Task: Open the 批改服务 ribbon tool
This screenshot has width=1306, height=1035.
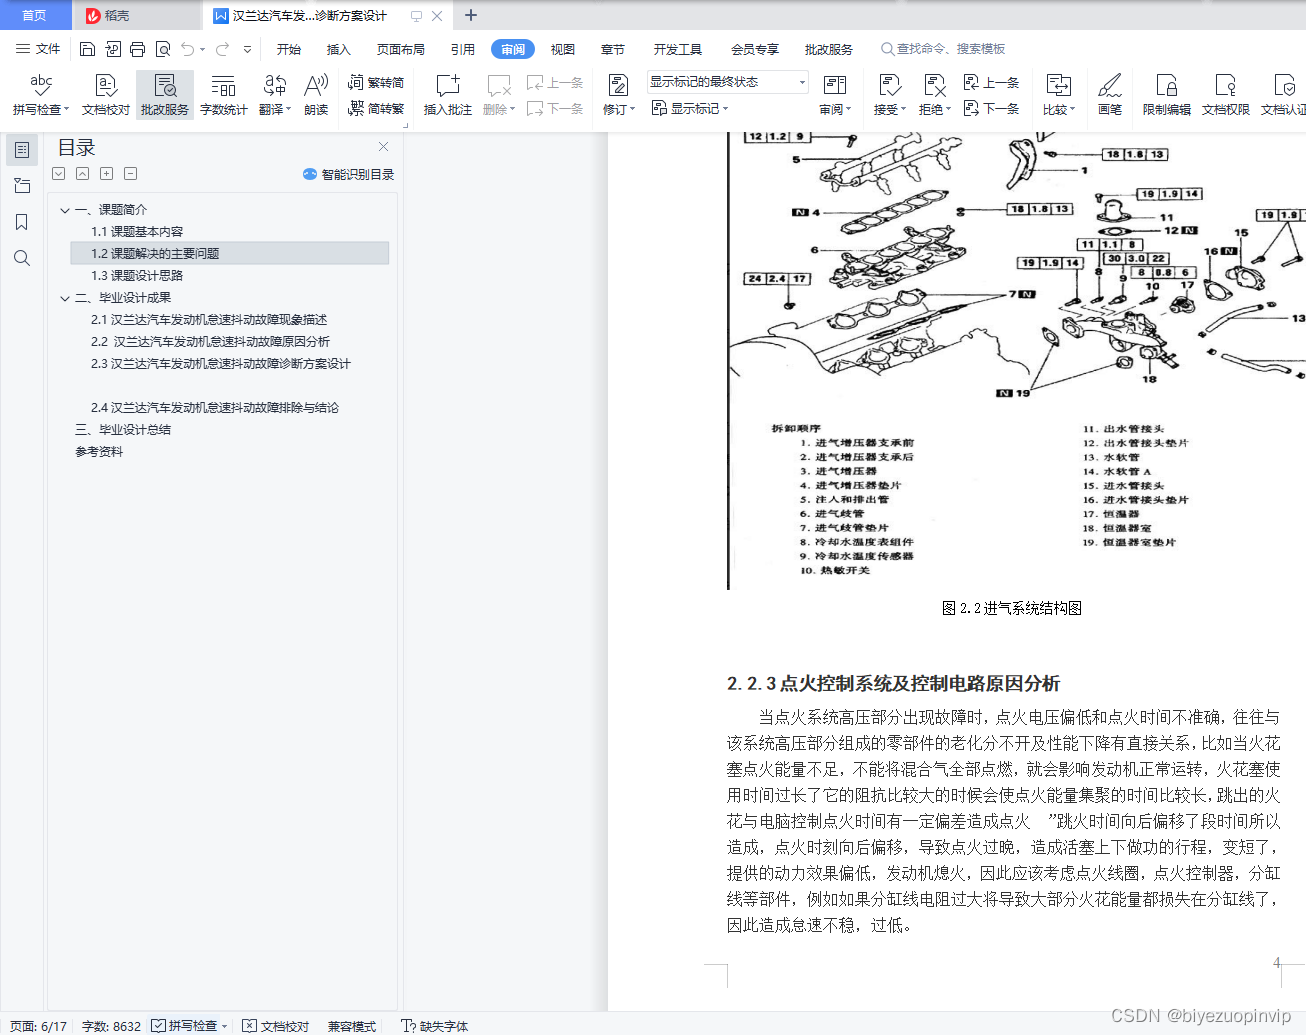Action: pyautogui.click(x=165, y=95)
